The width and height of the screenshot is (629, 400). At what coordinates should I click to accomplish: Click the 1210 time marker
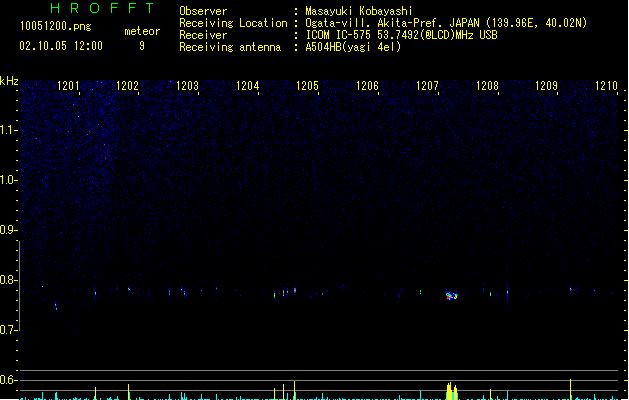pos(606,86)
